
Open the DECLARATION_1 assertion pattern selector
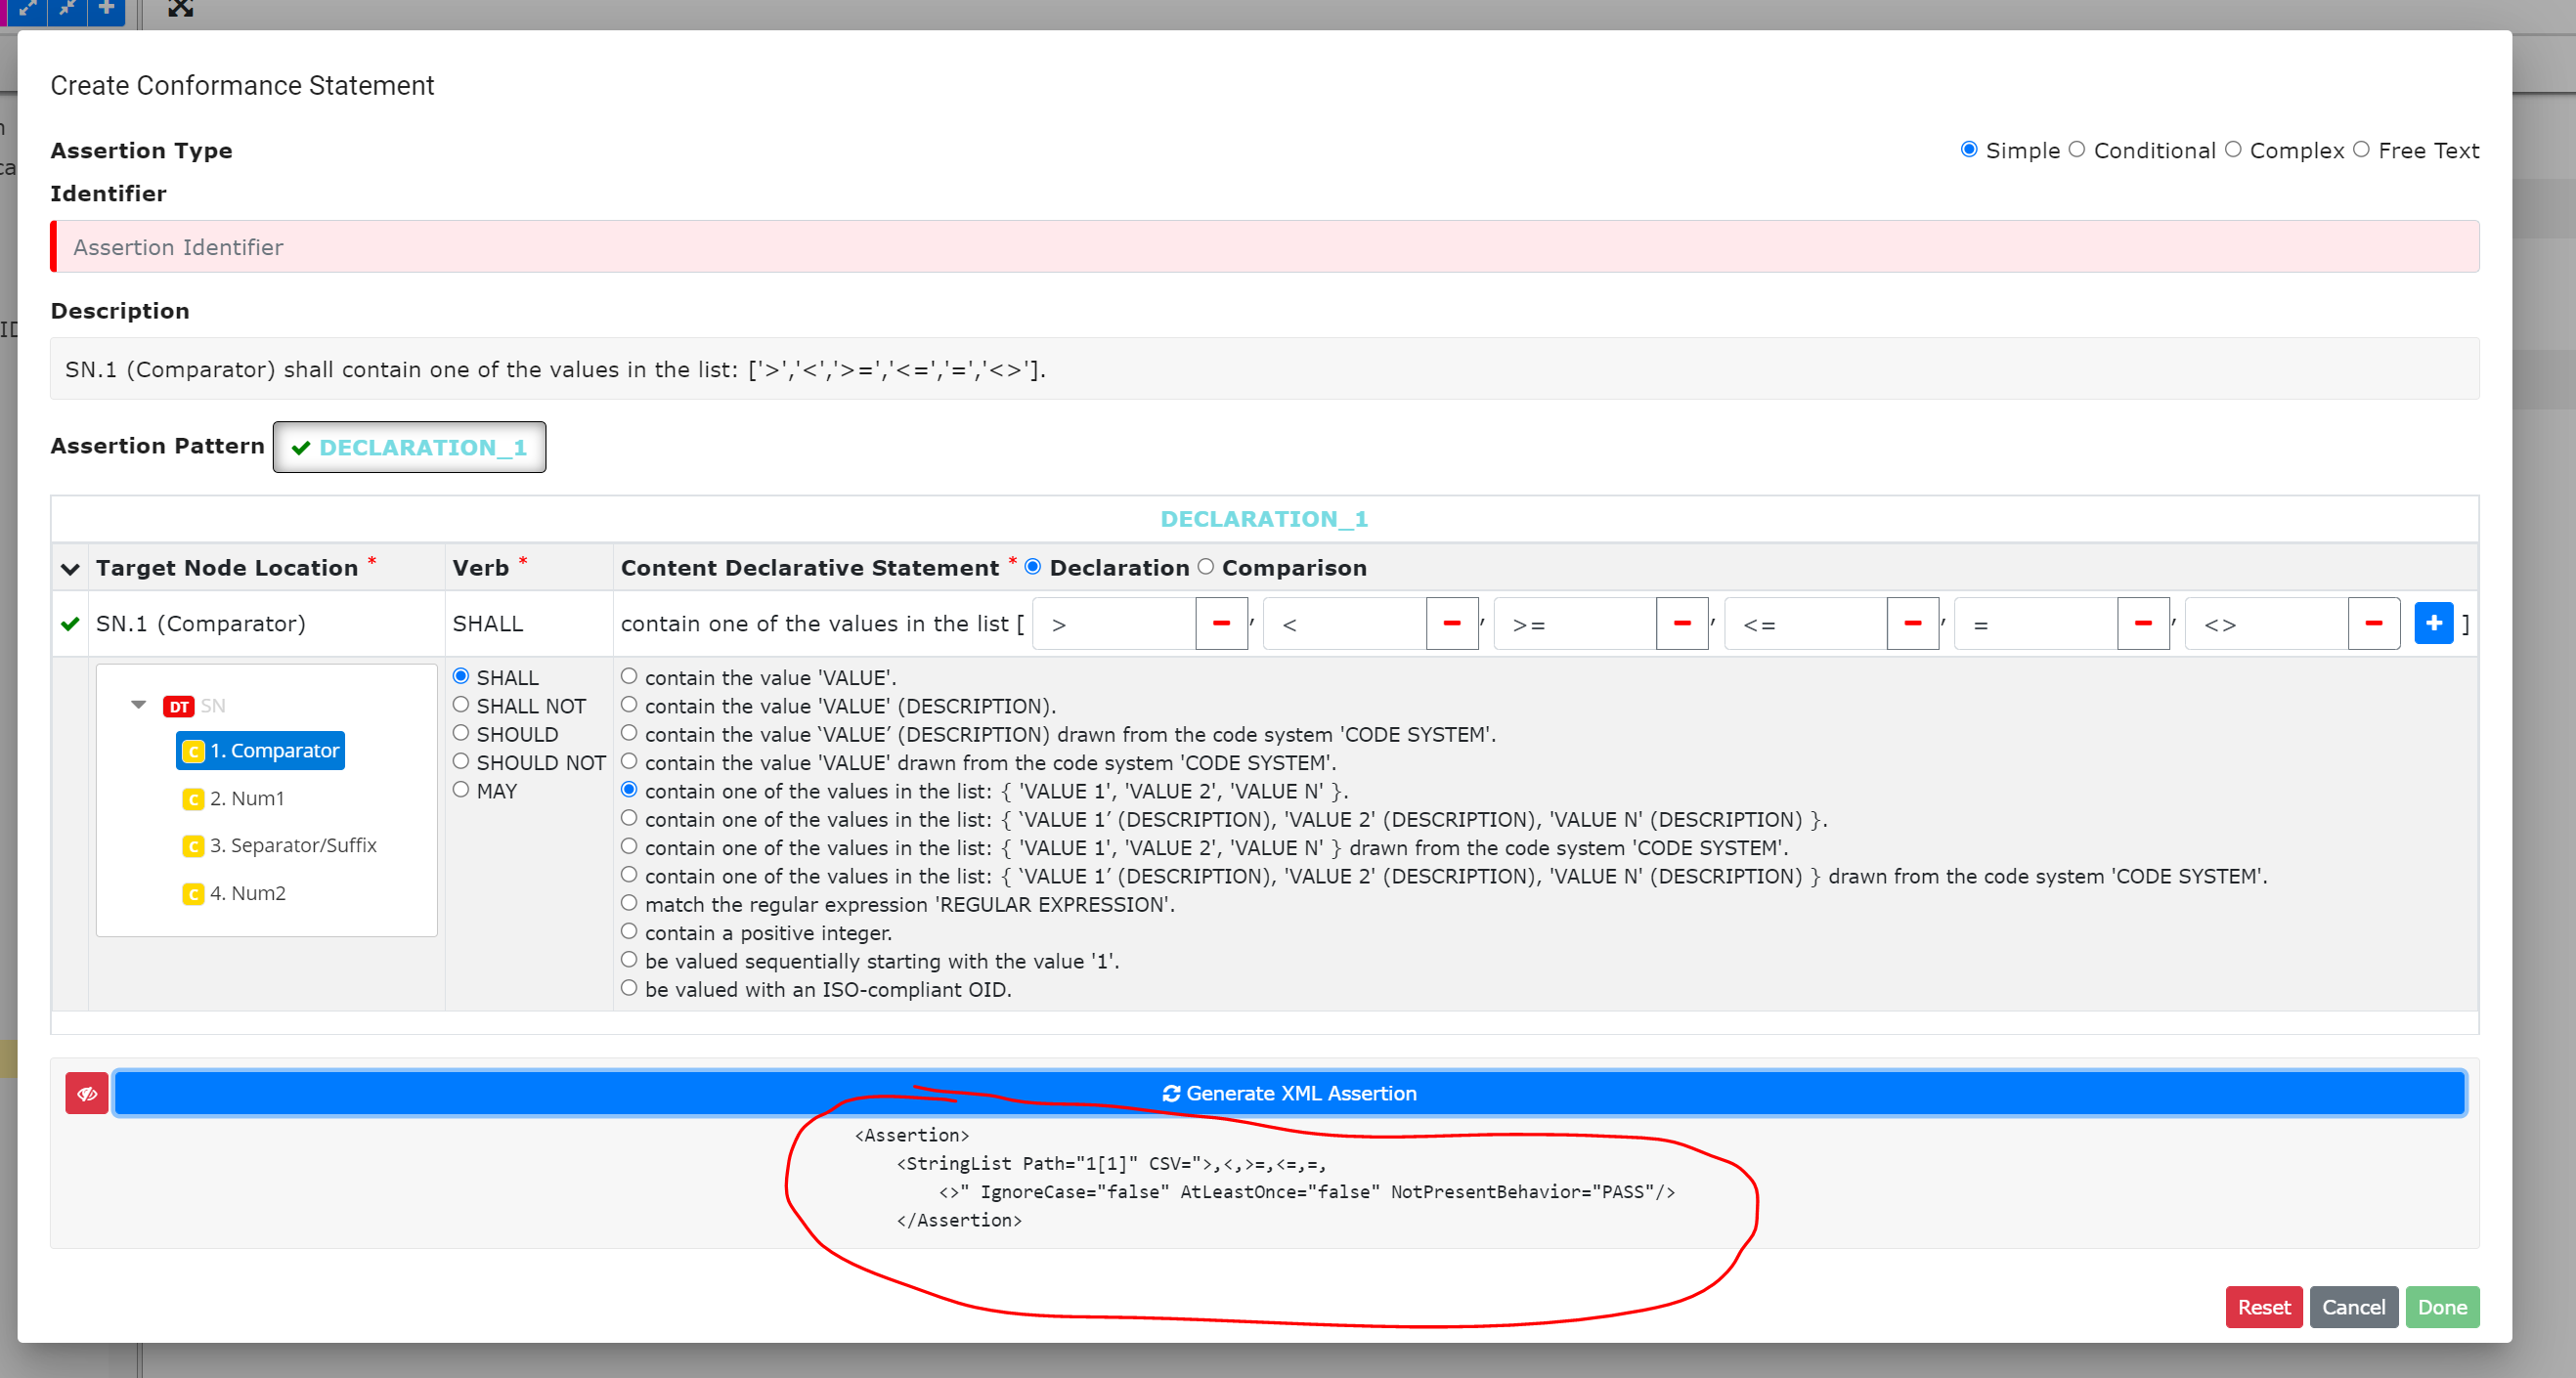[x=409, y=447]
